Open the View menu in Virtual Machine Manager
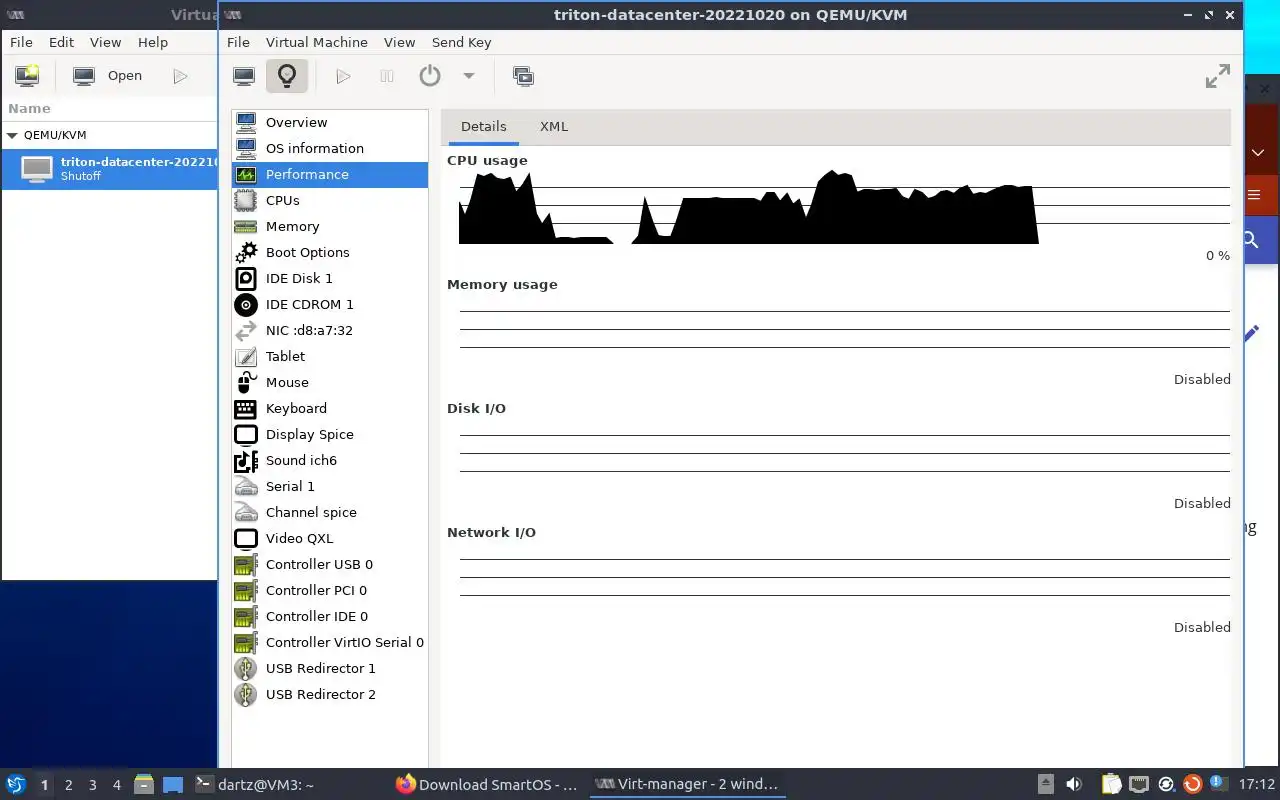 point(105,42)
